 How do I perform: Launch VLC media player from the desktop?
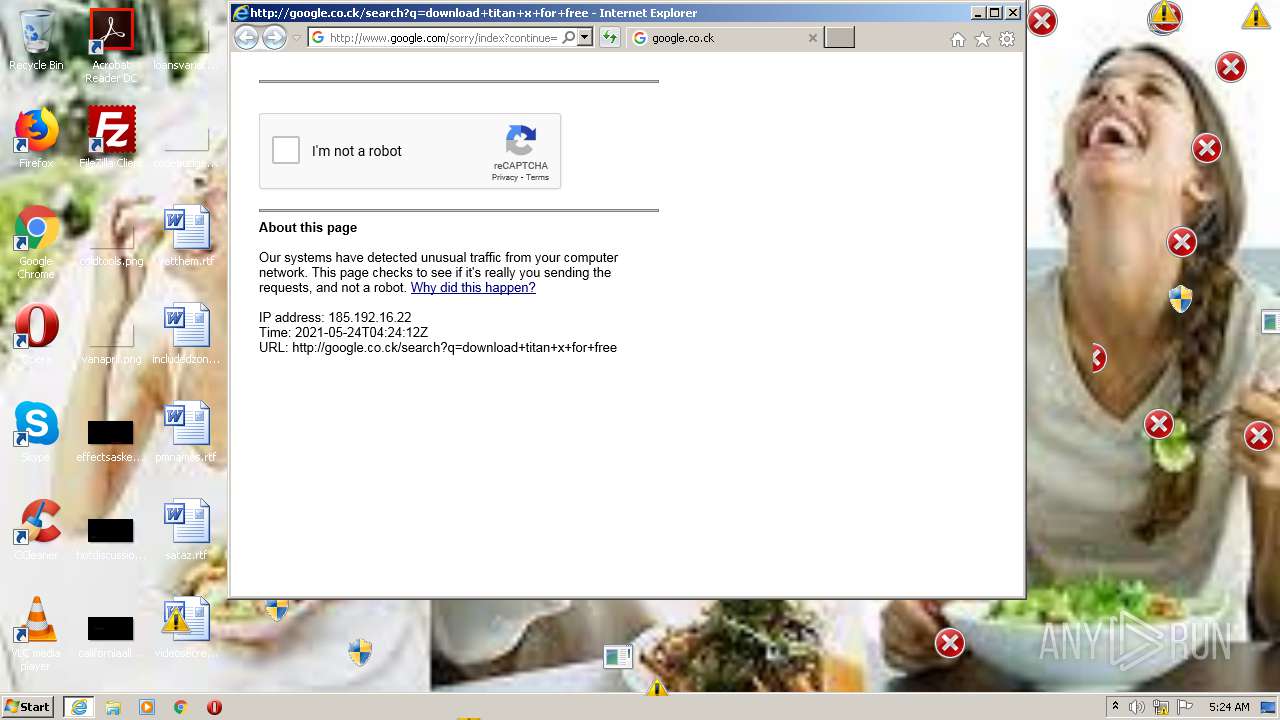coord(36,633)
